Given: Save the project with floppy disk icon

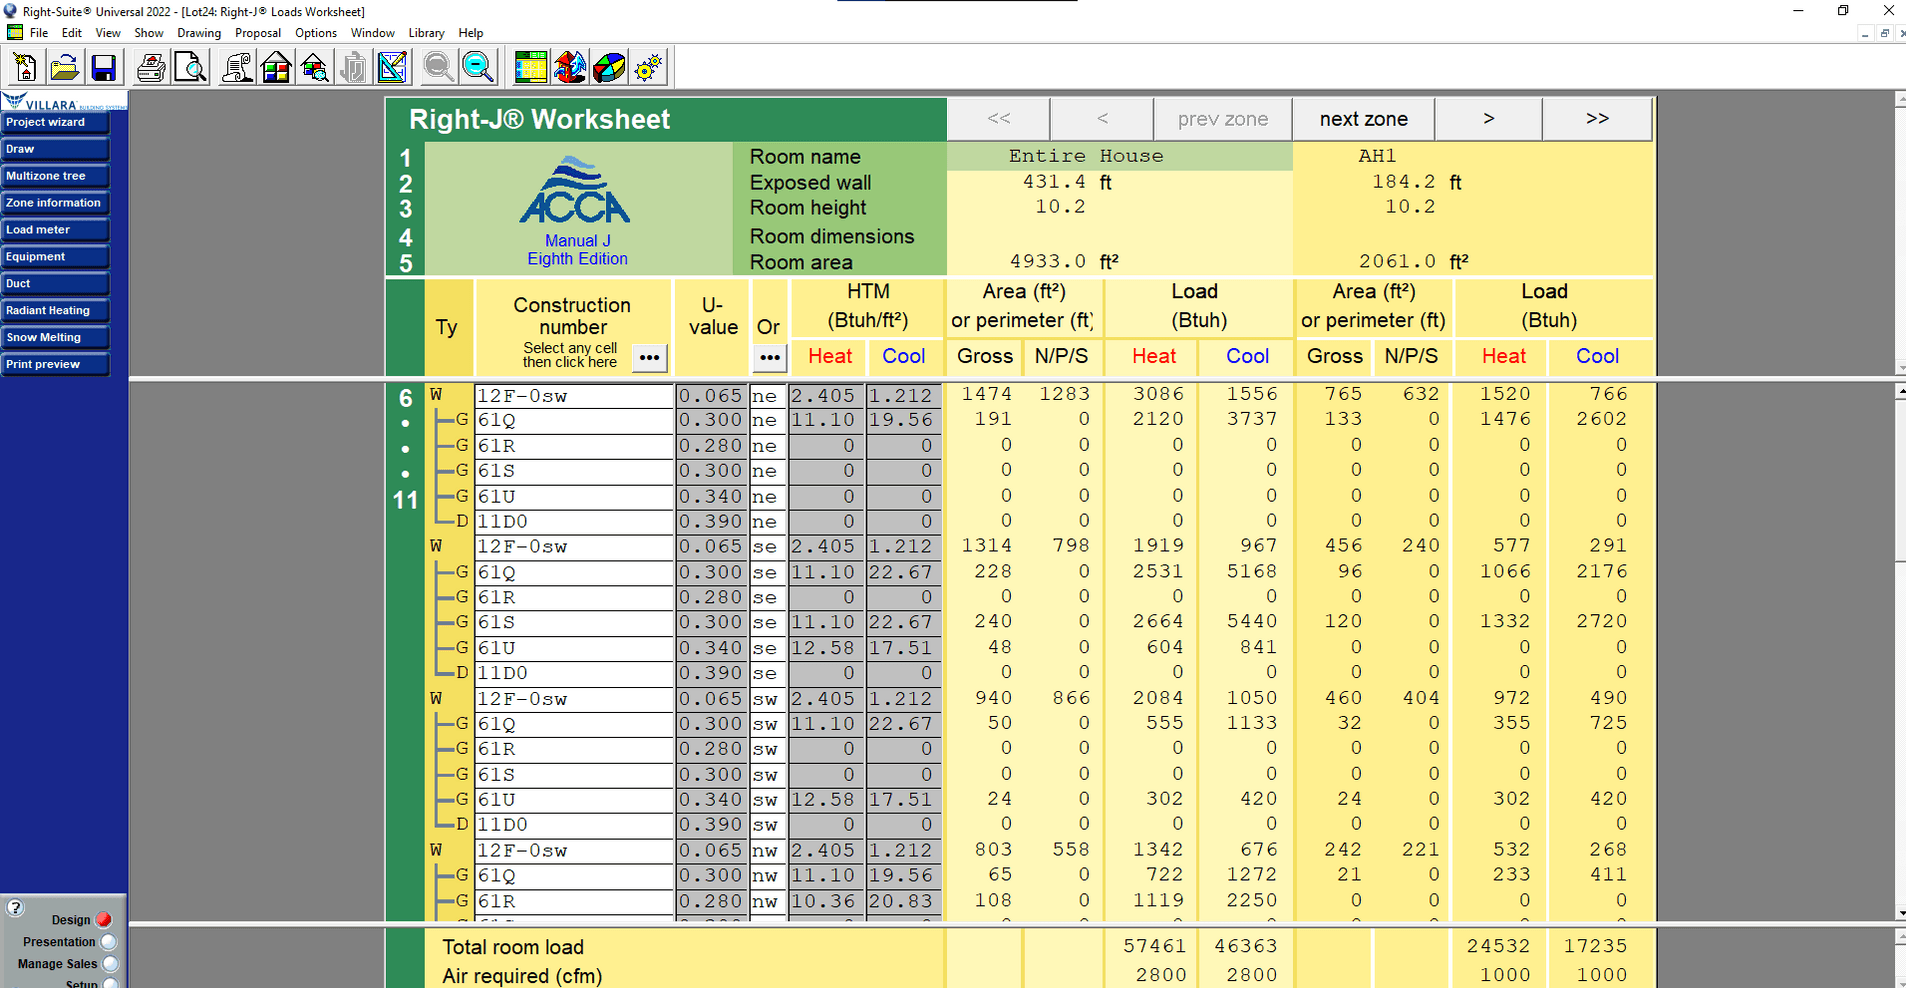Looking at the screenshot, I should click(103, 68).
